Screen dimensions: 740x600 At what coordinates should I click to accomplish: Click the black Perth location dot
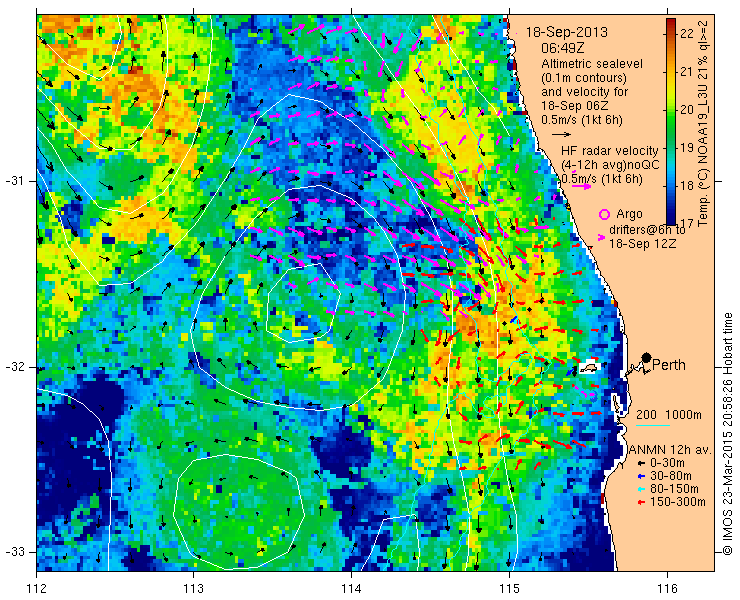click(647, 357)
